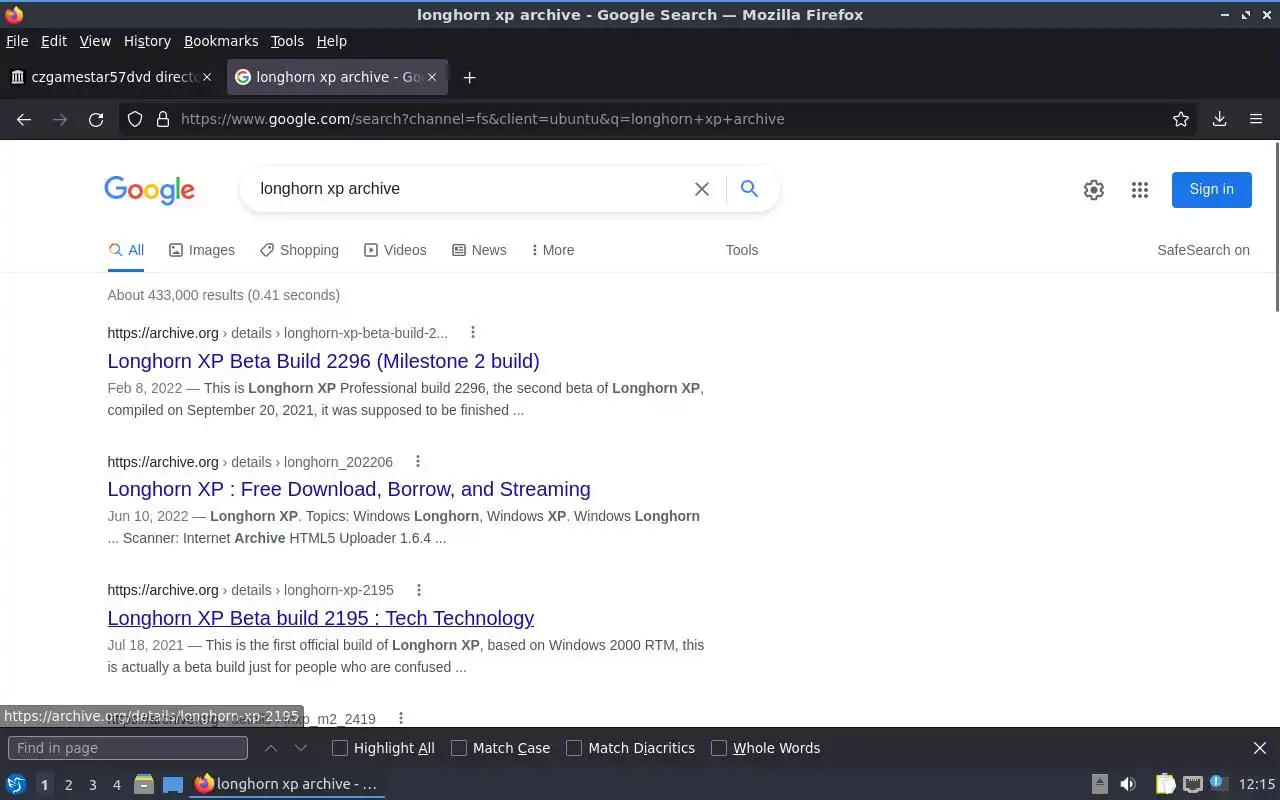Open the Tools menu in menu bar
This screenshot has height=800, width=1280.
point(287,41)
